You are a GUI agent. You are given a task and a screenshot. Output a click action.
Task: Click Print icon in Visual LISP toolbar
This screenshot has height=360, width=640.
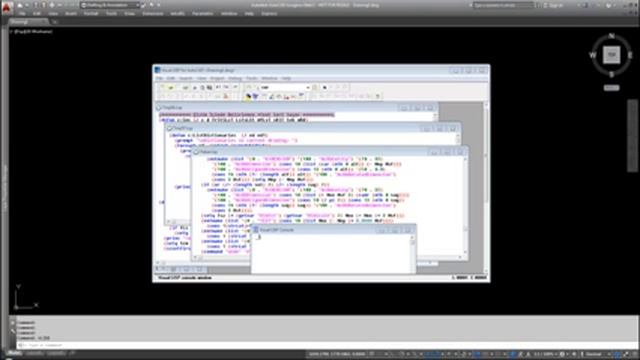pyautogui.click(x=185, y=87)
